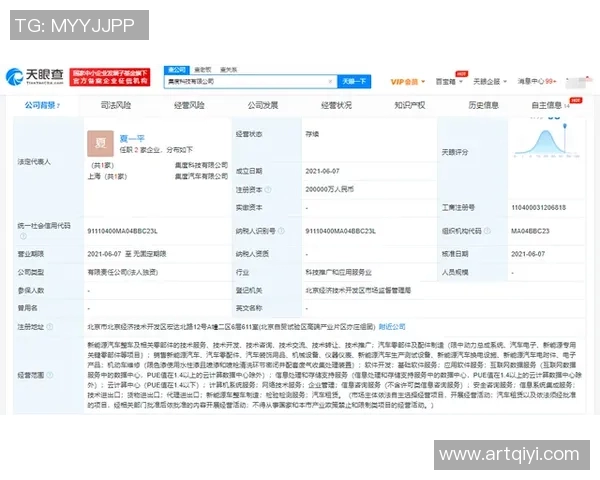
Task: Switch to the 历史信息 tab
Action: pyautogui.click(x=483, y=105)
